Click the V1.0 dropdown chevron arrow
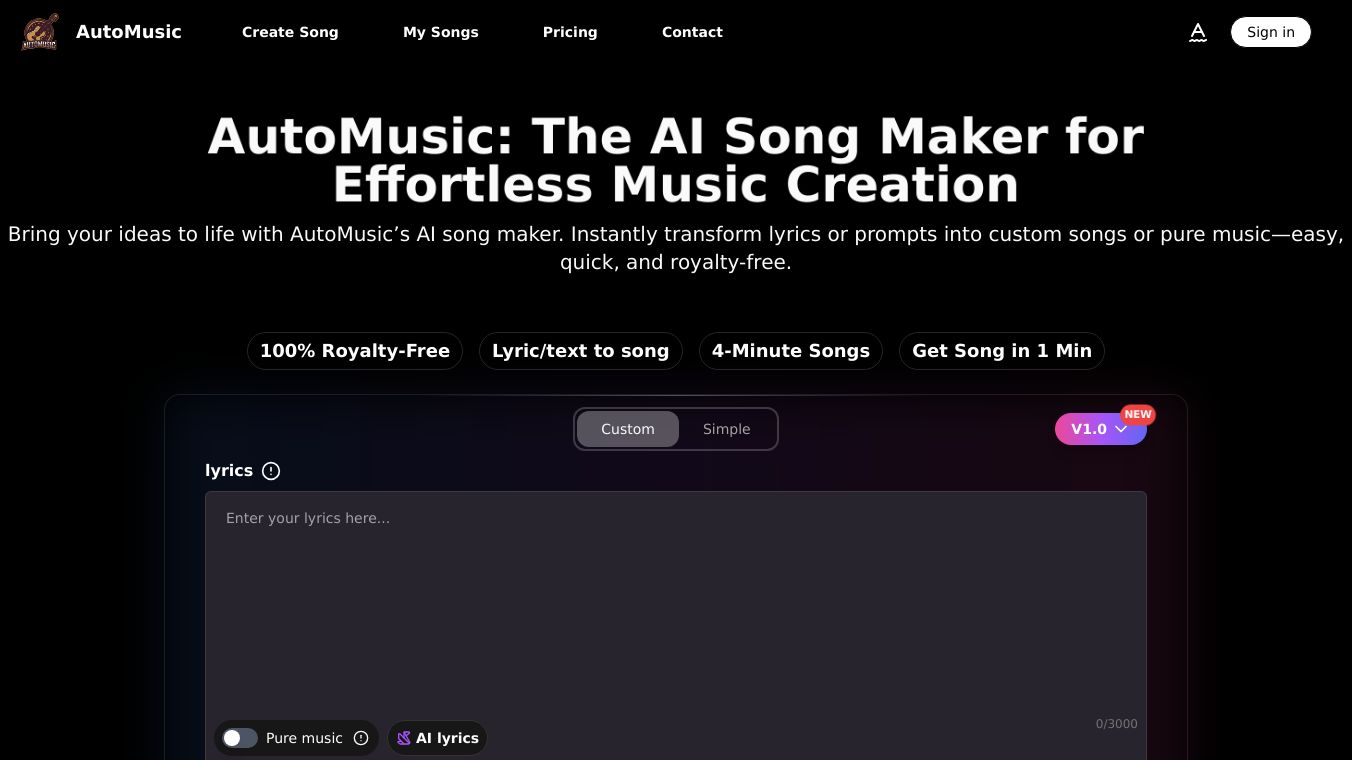 pos(1121,429)
